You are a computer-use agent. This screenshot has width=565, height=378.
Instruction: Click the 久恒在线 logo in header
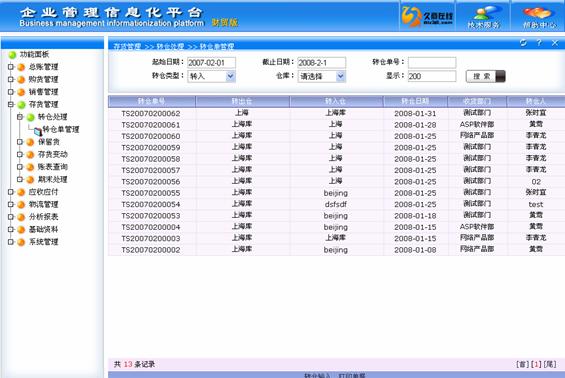(427, 17)
